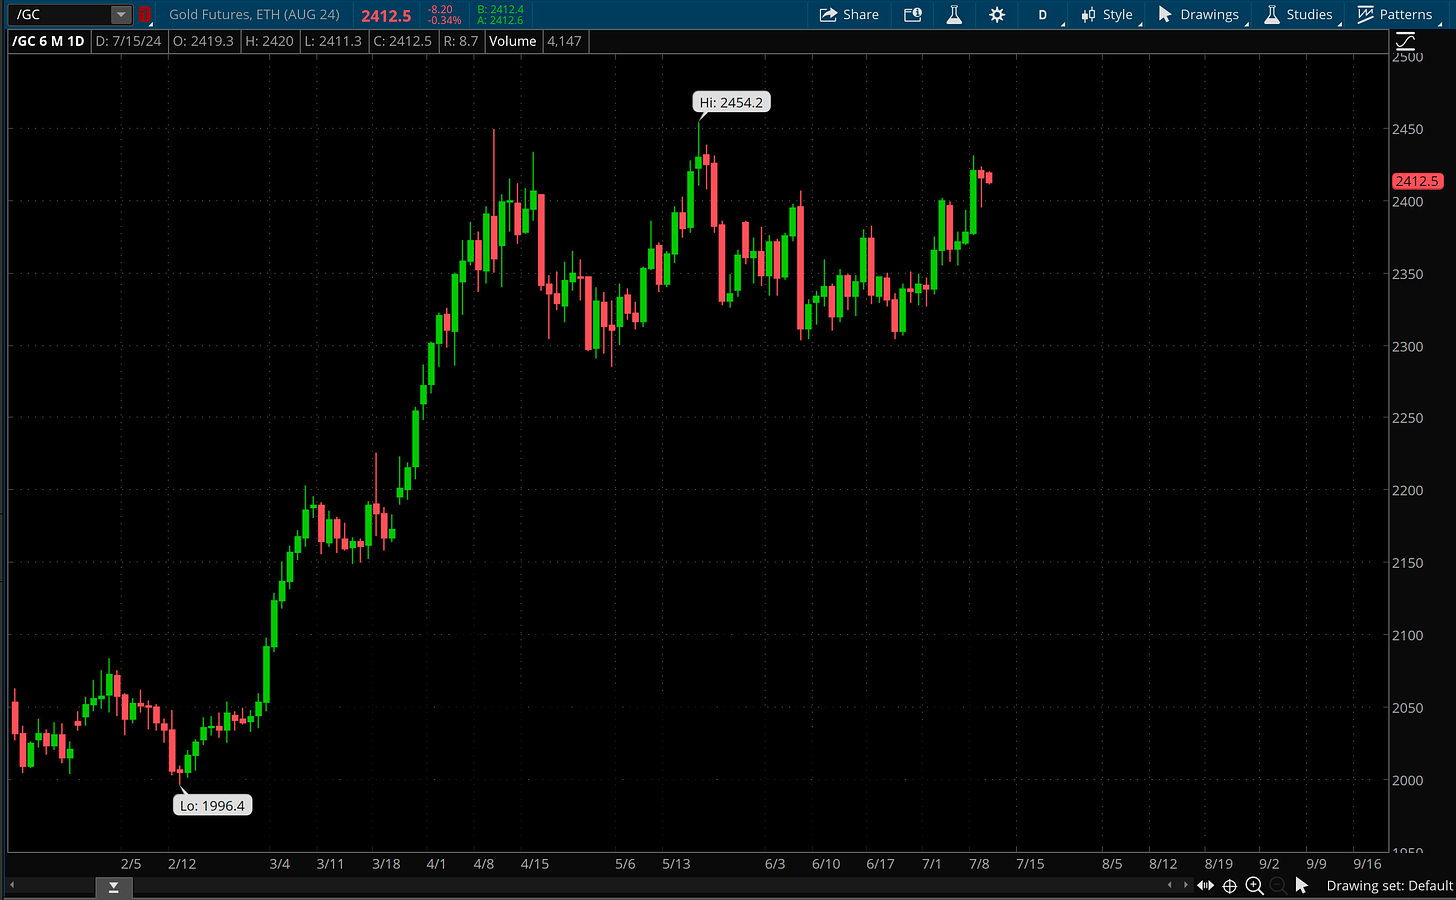Screen dimensions: 1456x900
Task: Click the scale toggle icon above price axis
Action: [x=1405, y=41]
